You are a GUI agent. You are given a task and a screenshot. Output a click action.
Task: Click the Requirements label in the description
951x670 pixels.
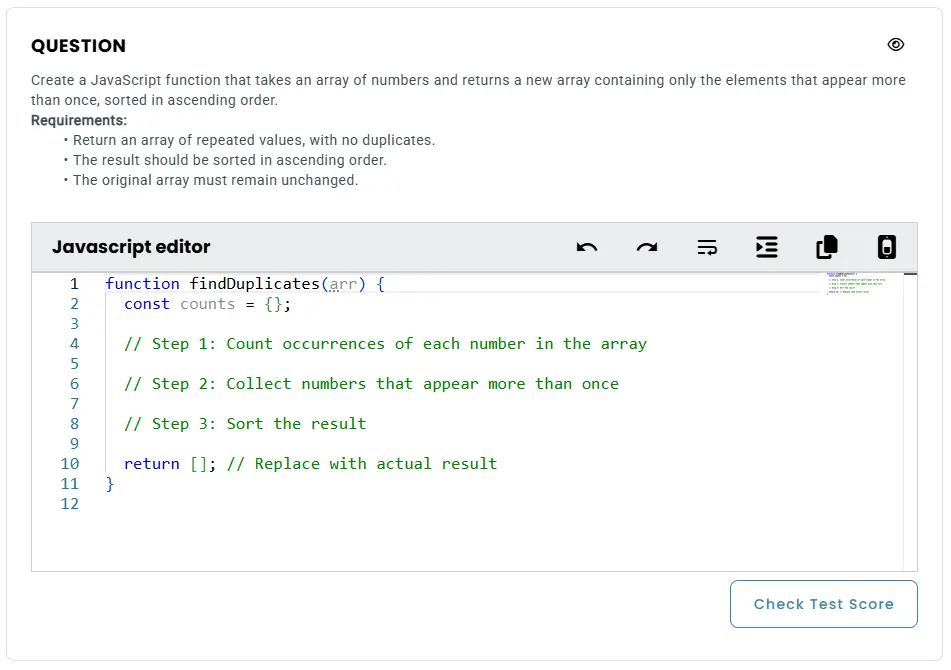coord(79,120)
